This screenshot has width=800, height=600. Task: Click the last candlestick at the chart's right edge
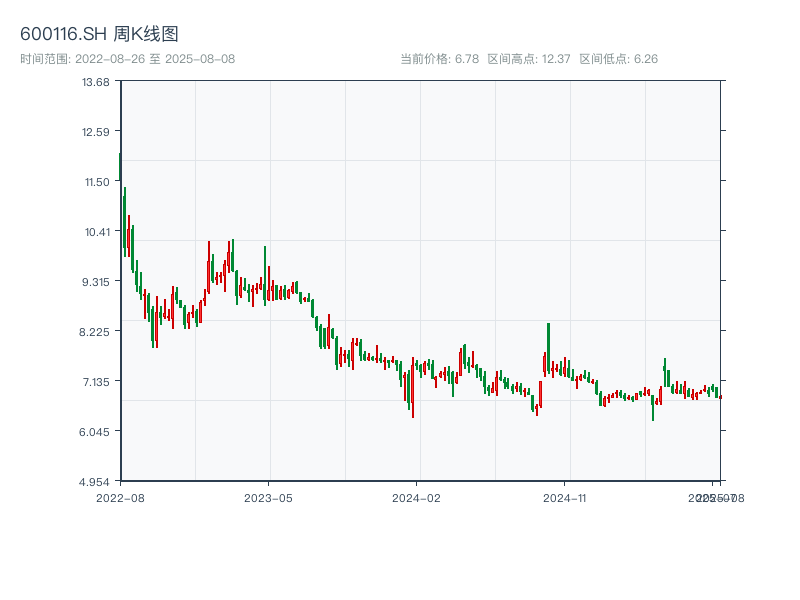(x=720, y=397)
